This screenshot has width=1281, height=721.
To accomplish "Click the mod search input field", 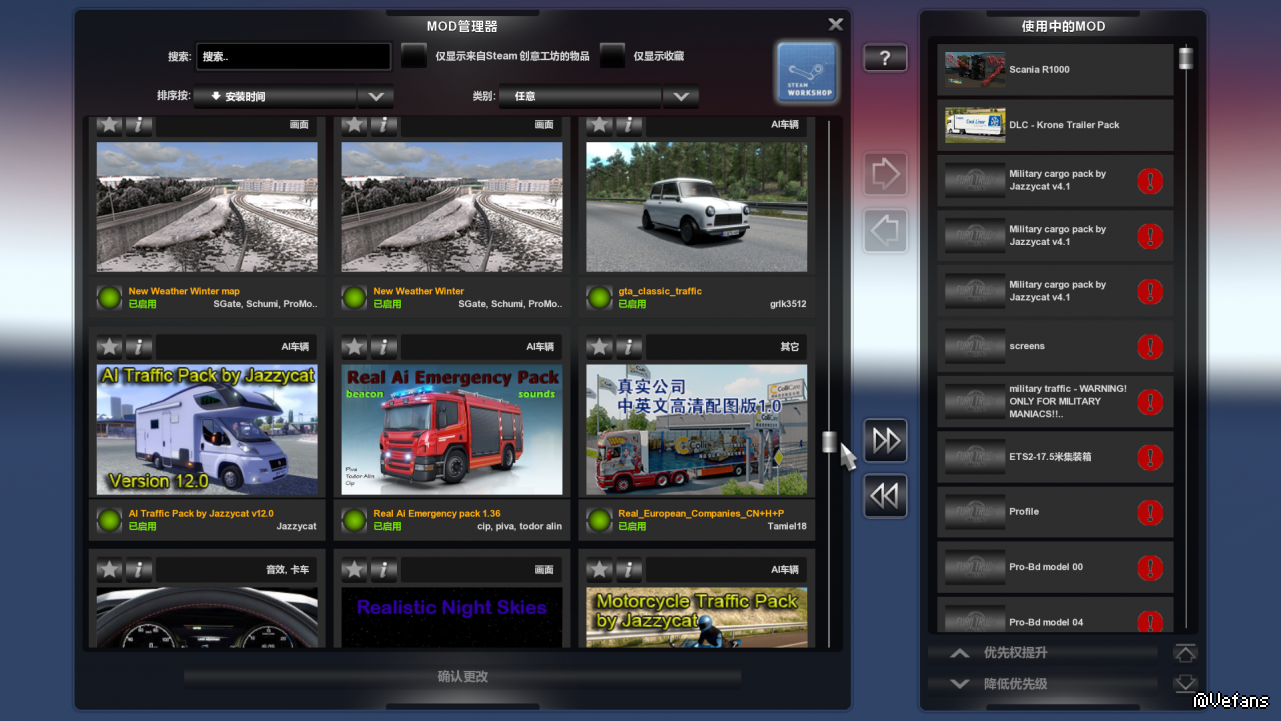I will (x=293, y=57).
